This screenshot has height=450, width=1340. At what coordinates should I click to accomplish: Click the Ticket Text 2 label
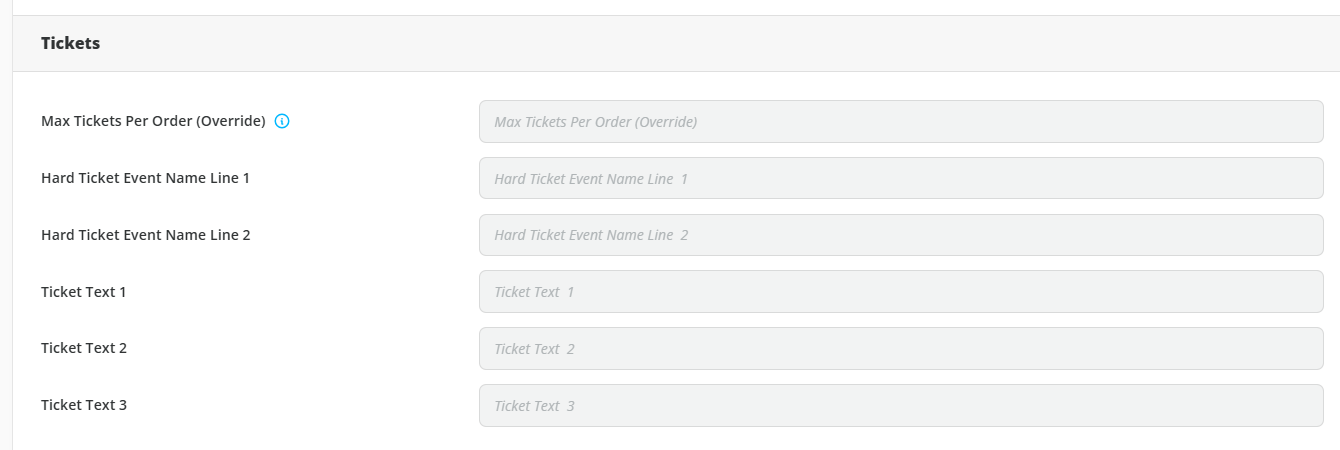[84, 348]
